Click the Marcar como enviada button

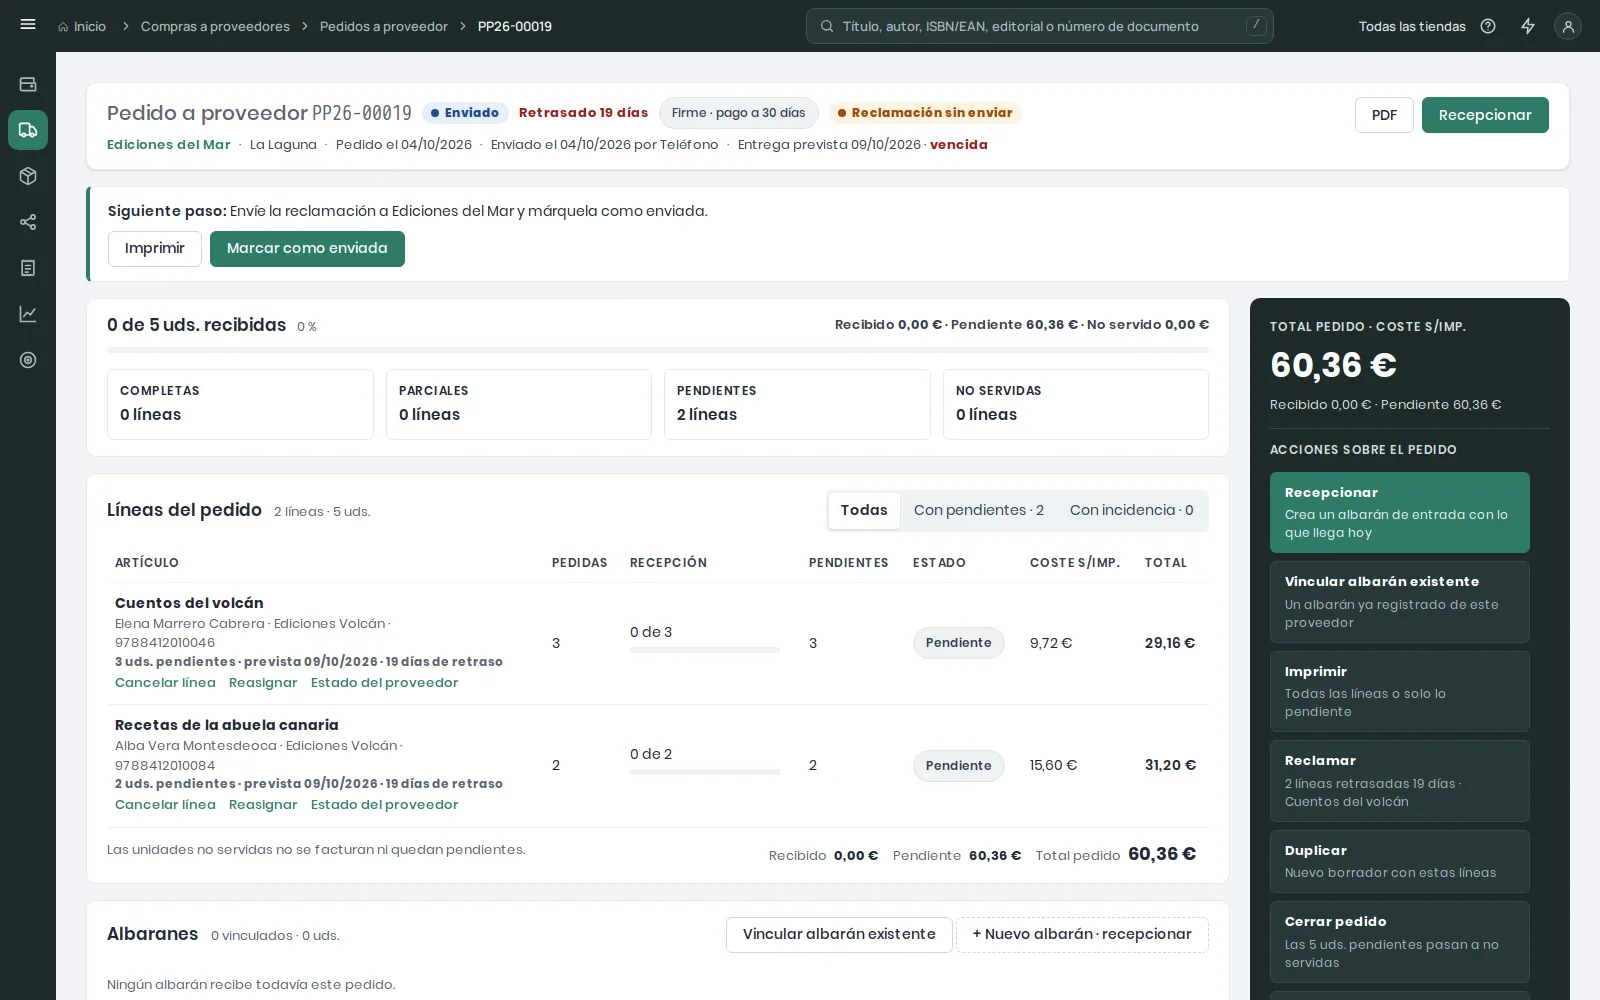pos(307,249)
